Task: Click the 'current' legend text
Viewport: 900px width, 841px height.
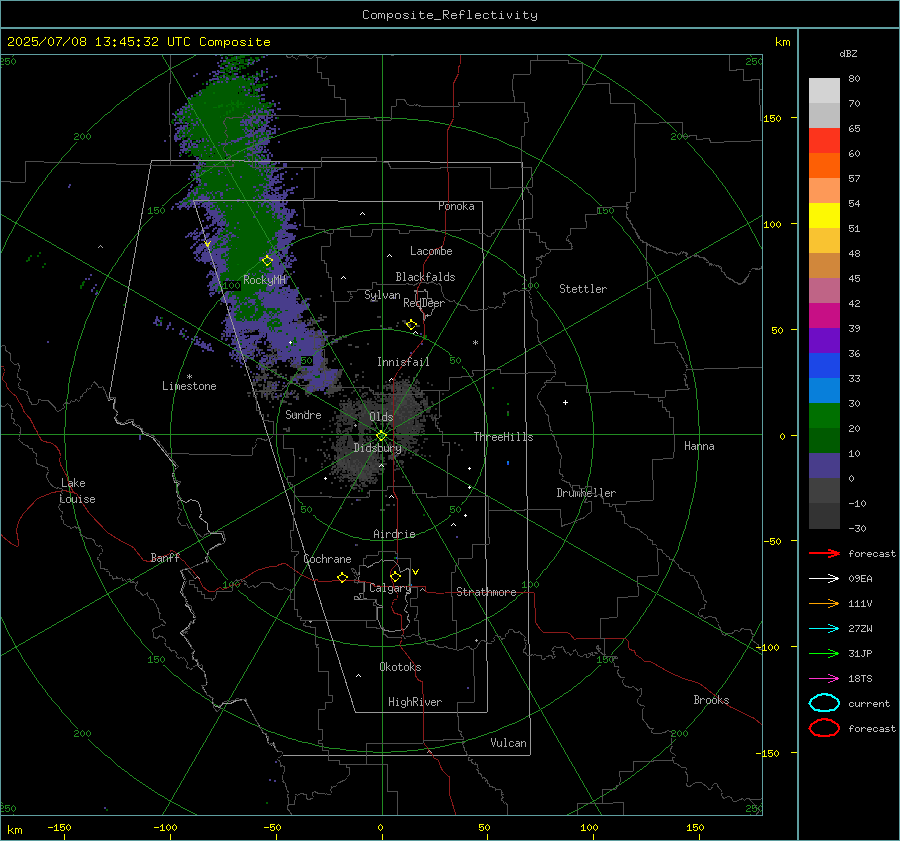Action: coord(869,704)
